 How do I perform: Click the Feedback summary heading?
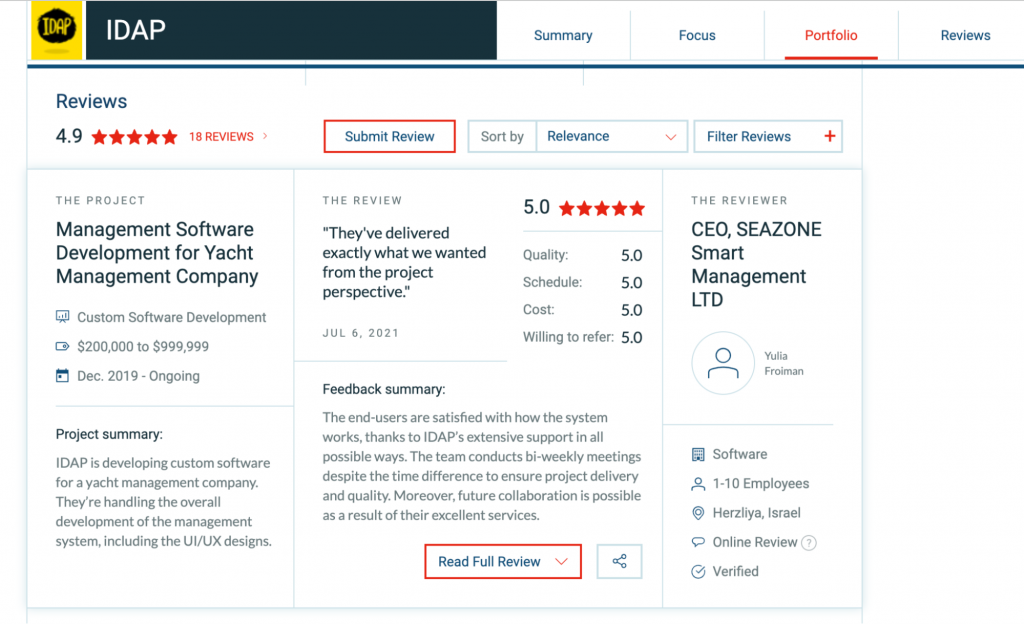coord(384,390)
